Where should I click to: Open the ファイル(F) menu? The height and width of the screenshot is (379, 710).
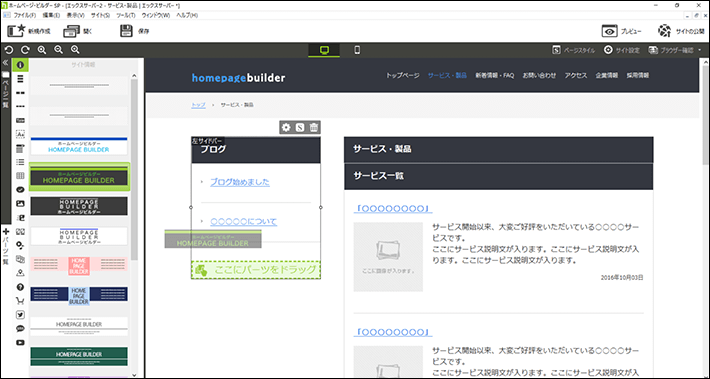[x=24, y=15]
